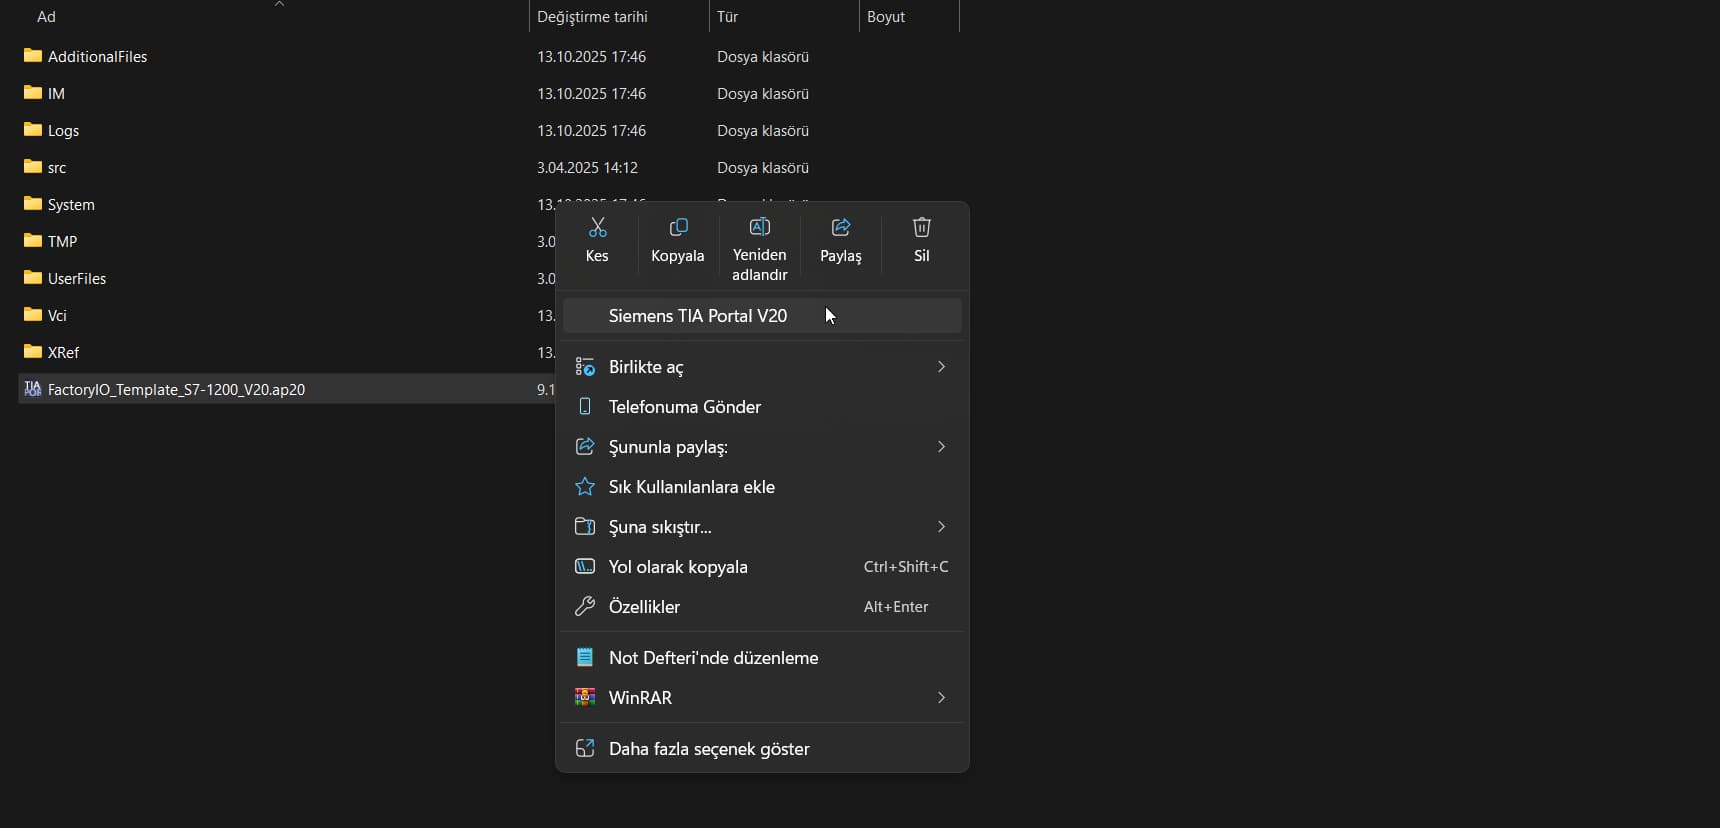Click star icon for Sık Kullanılanlara ekle
The height and width of the screenshot is (828, 1720).
(x=585, y=487)
